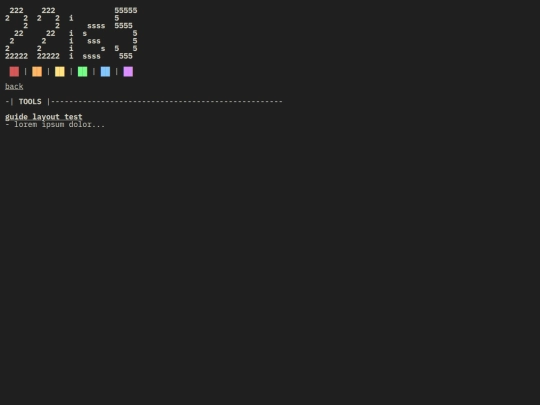Select the orange color square
540x405 pixels.
37,72
